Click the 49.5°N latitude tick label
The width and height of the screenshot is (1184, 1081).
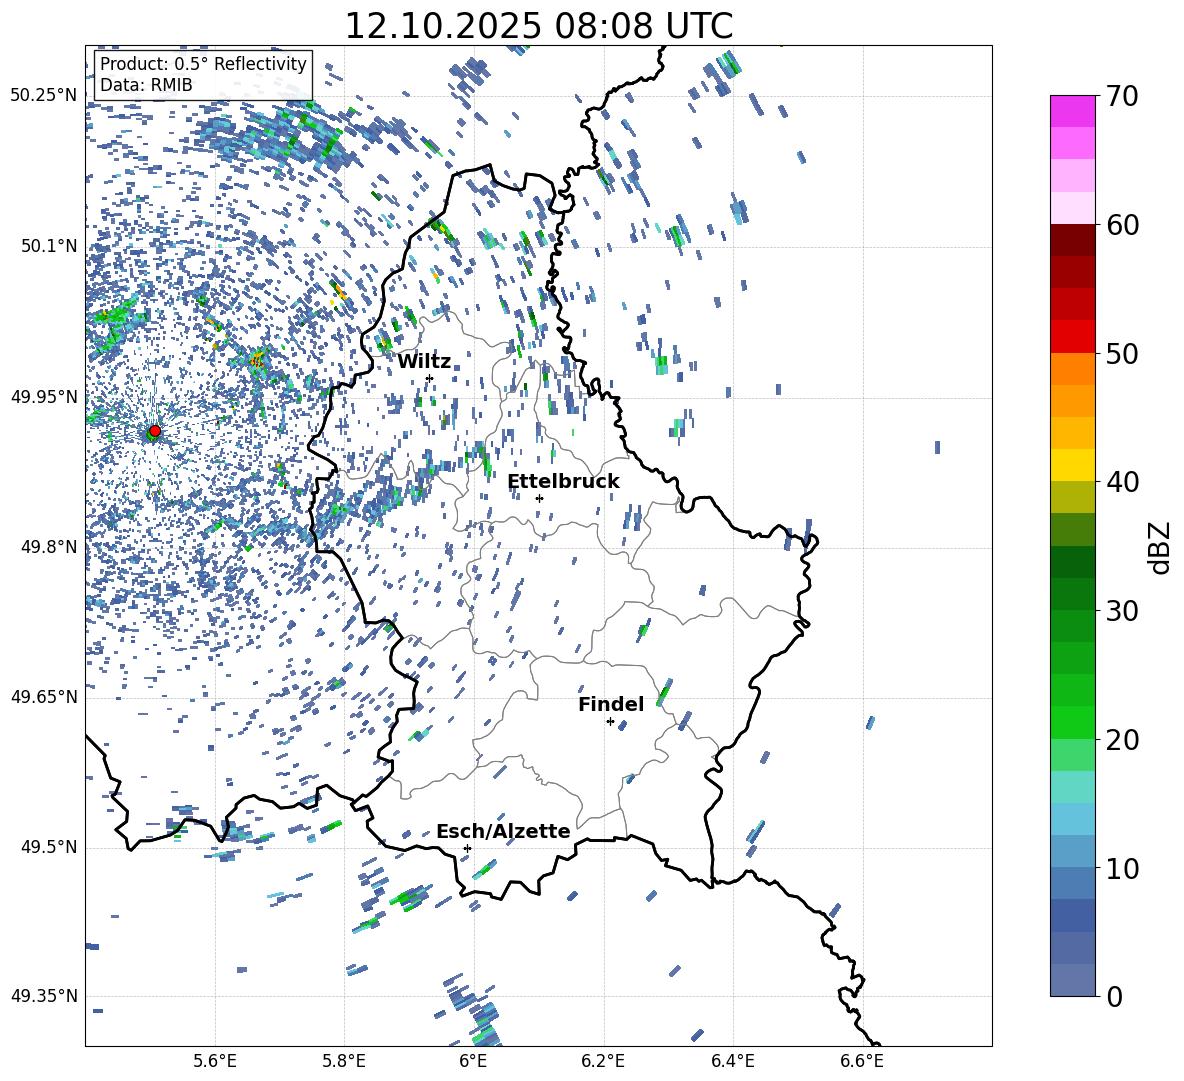click(x=47, y=847)
